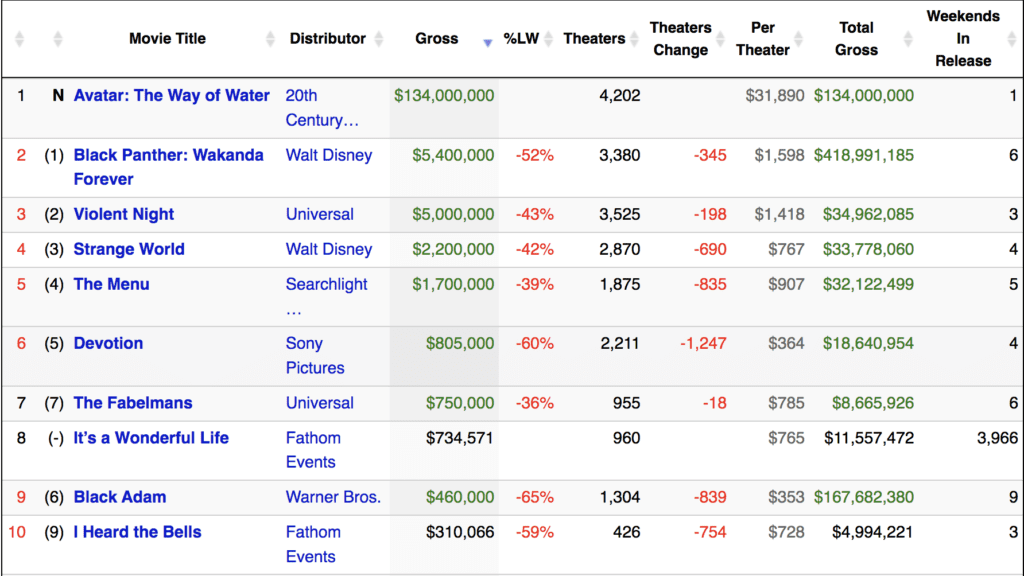Open I Heard the Bells link

point(137,532)
